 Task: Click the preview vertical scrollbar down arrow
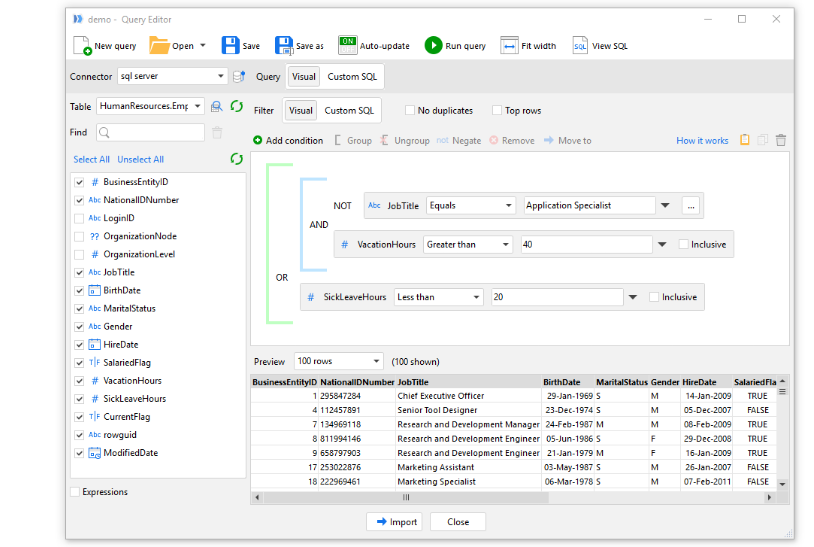click(782, 484)
